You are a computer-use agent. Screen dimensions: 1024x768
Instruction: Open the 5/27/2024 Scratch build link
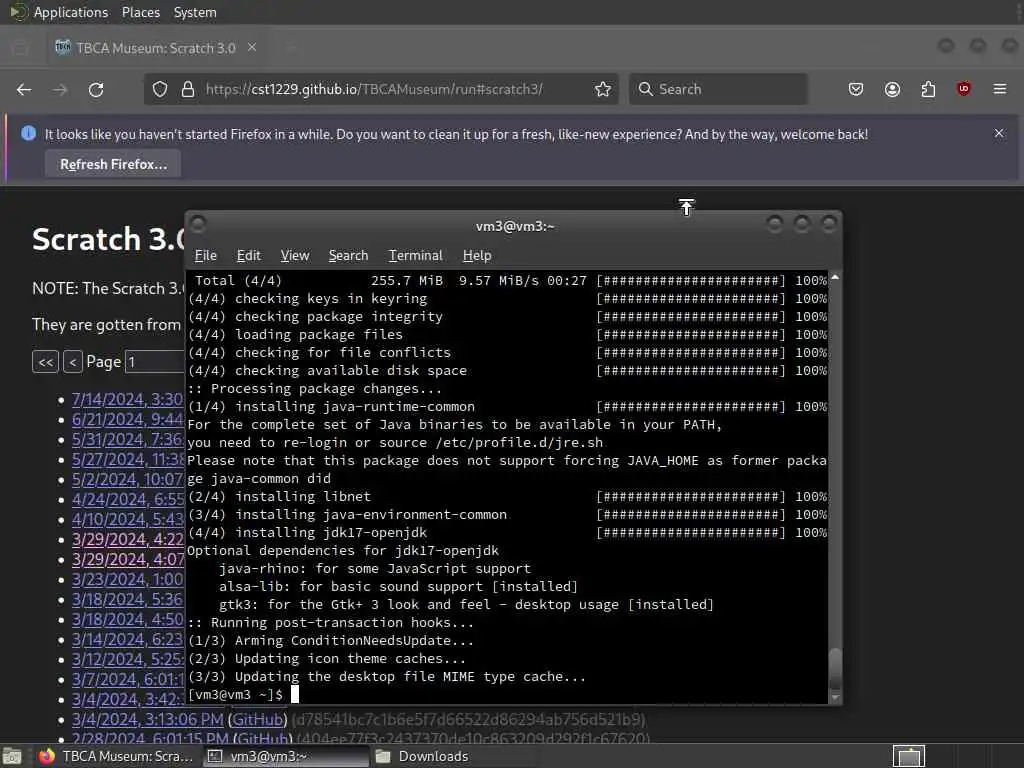[128, 460]
